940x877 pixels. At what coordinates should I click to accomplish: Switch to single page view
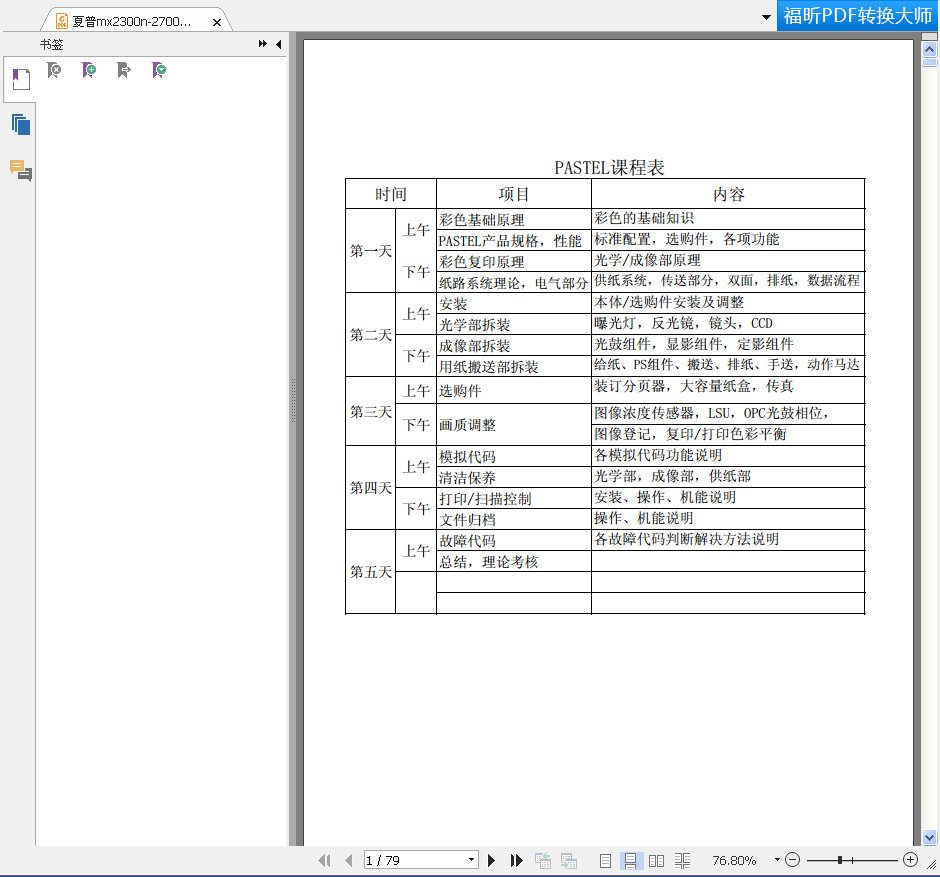(x=605, y=861)
